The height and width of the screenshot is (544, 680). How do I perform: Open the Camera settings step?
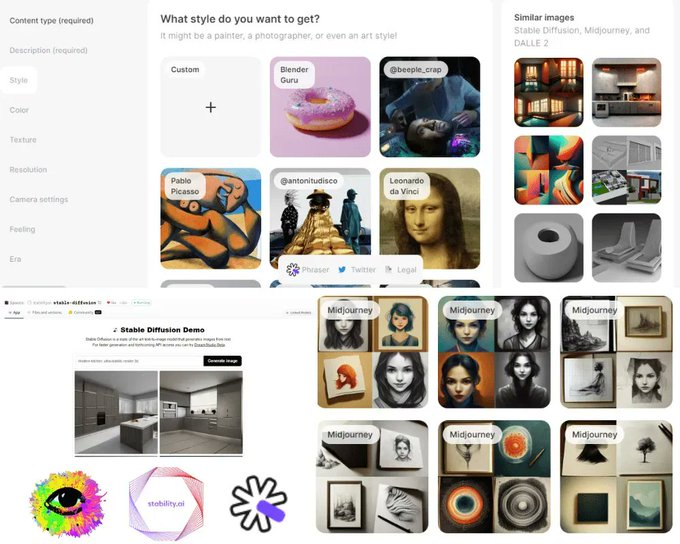point(39,200)
